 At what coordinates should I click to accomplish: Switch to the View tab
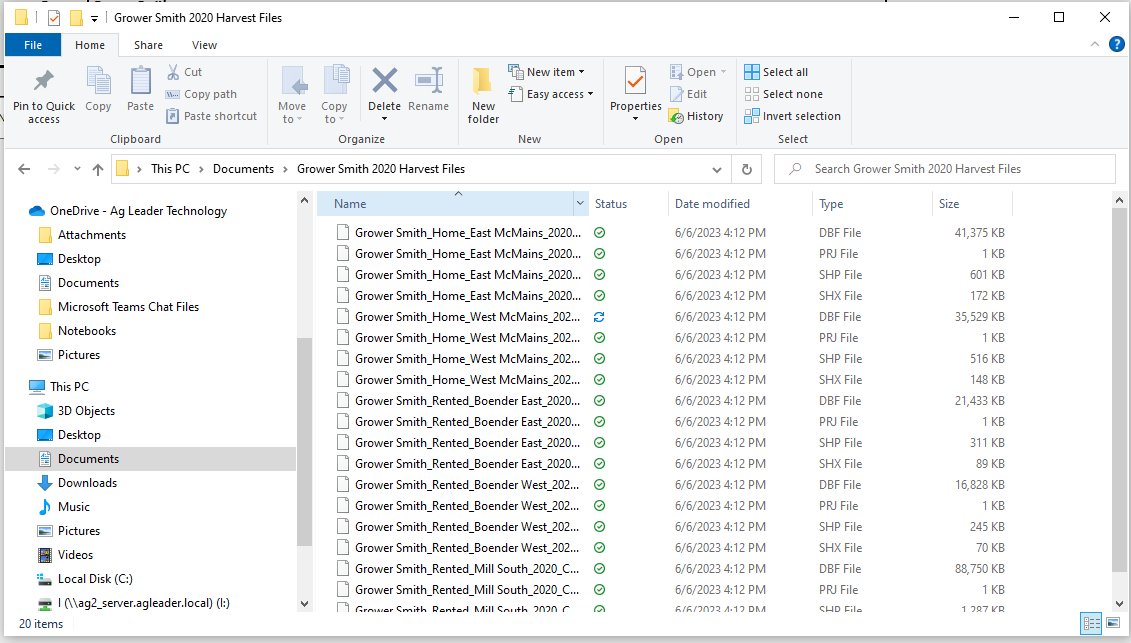click(204, 44)
